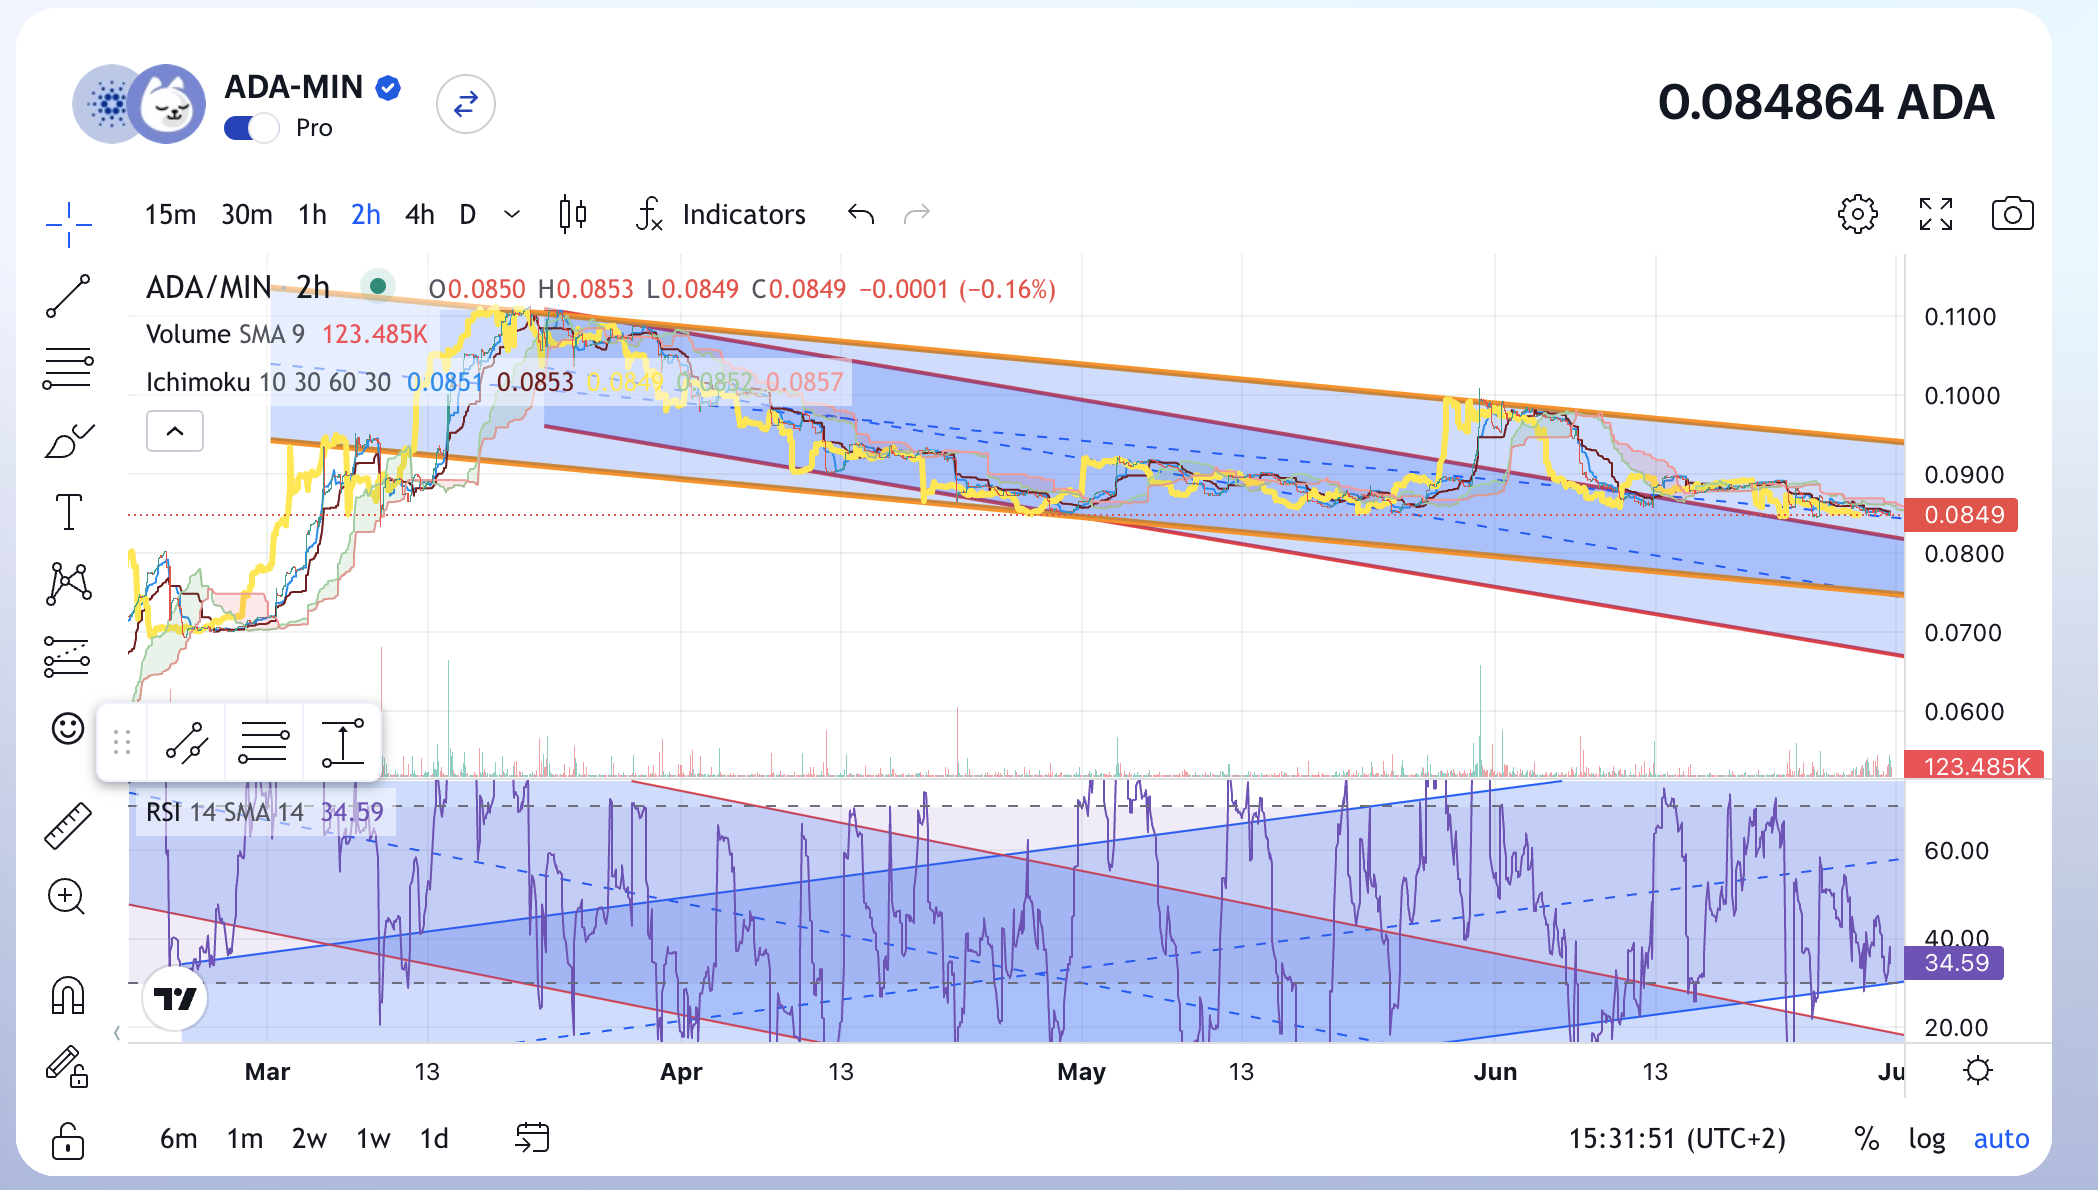The height and width of the screenshot is (1190, 2098).
Task: Pick the horizontal lines tool in floating toolbar
Action: click(263, 743)
